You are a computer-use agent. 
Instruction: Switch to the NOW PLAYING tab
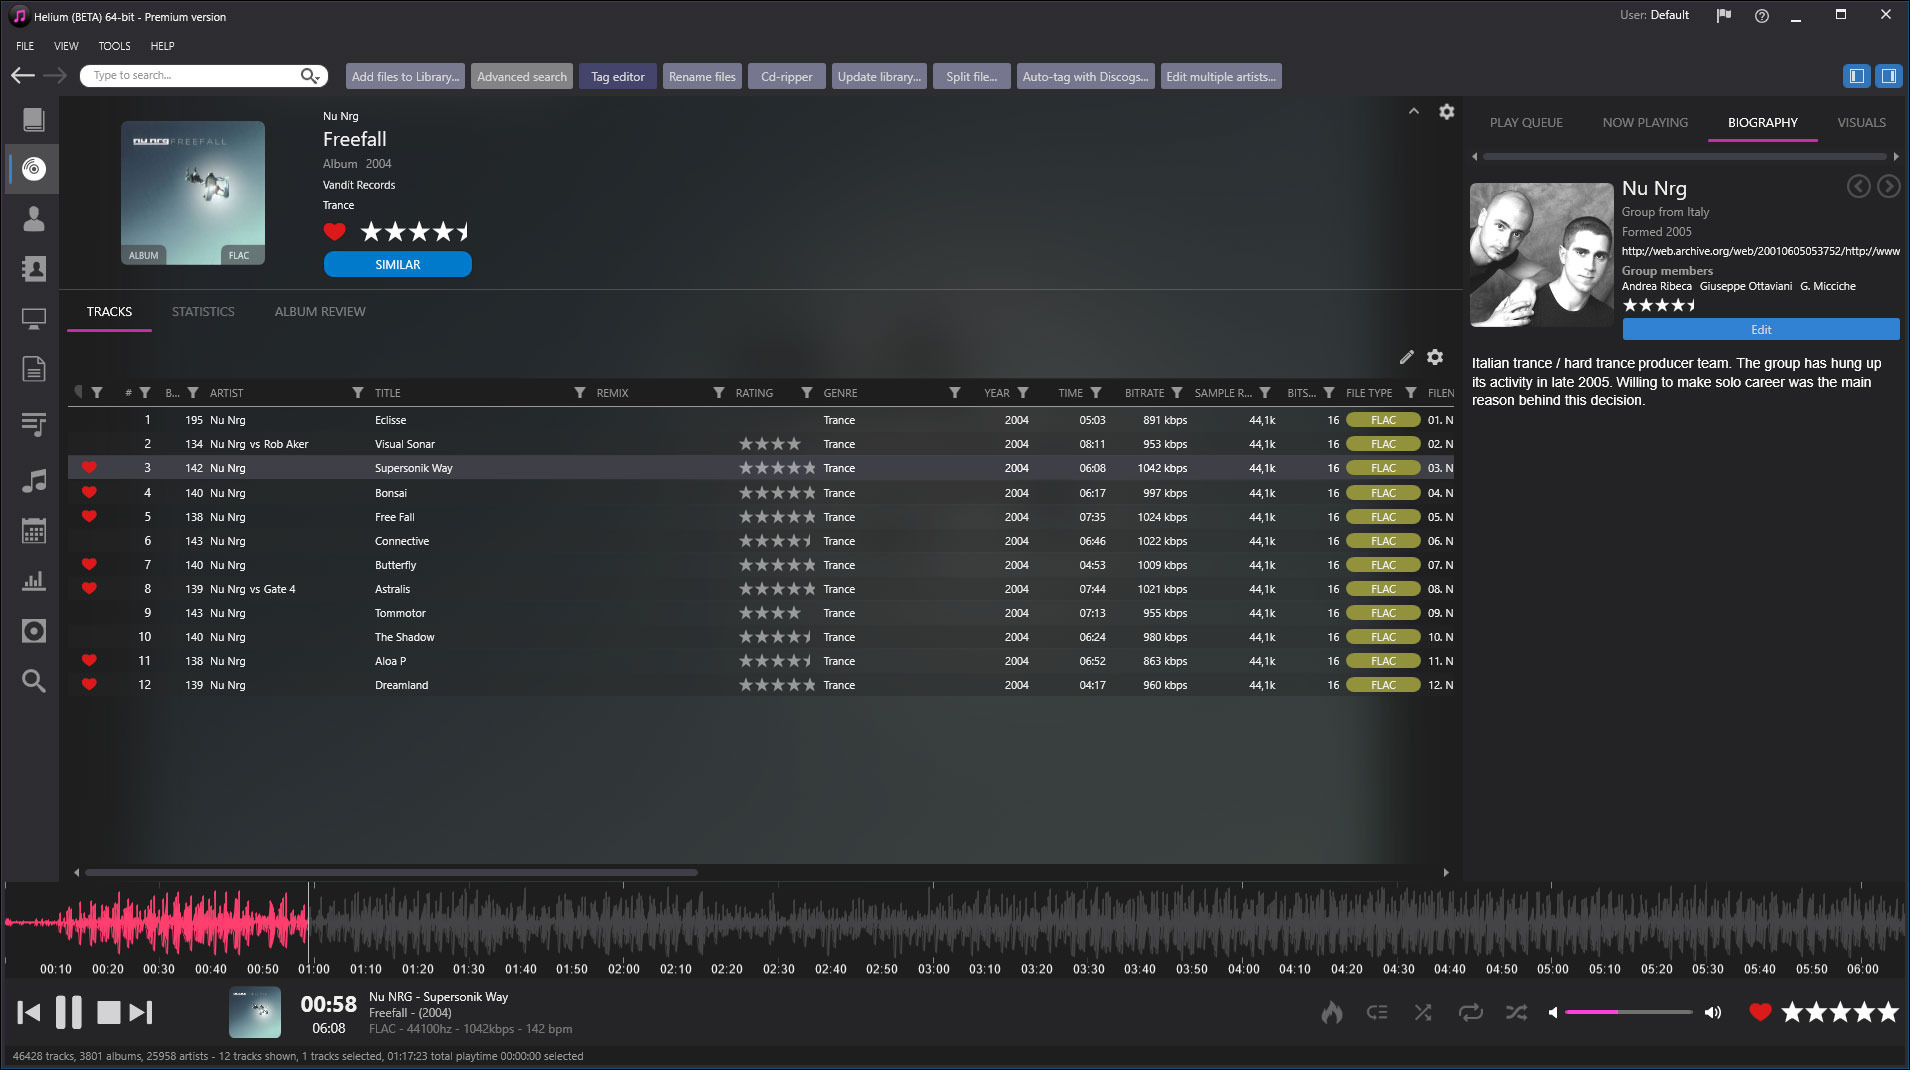coord(1645,123)
